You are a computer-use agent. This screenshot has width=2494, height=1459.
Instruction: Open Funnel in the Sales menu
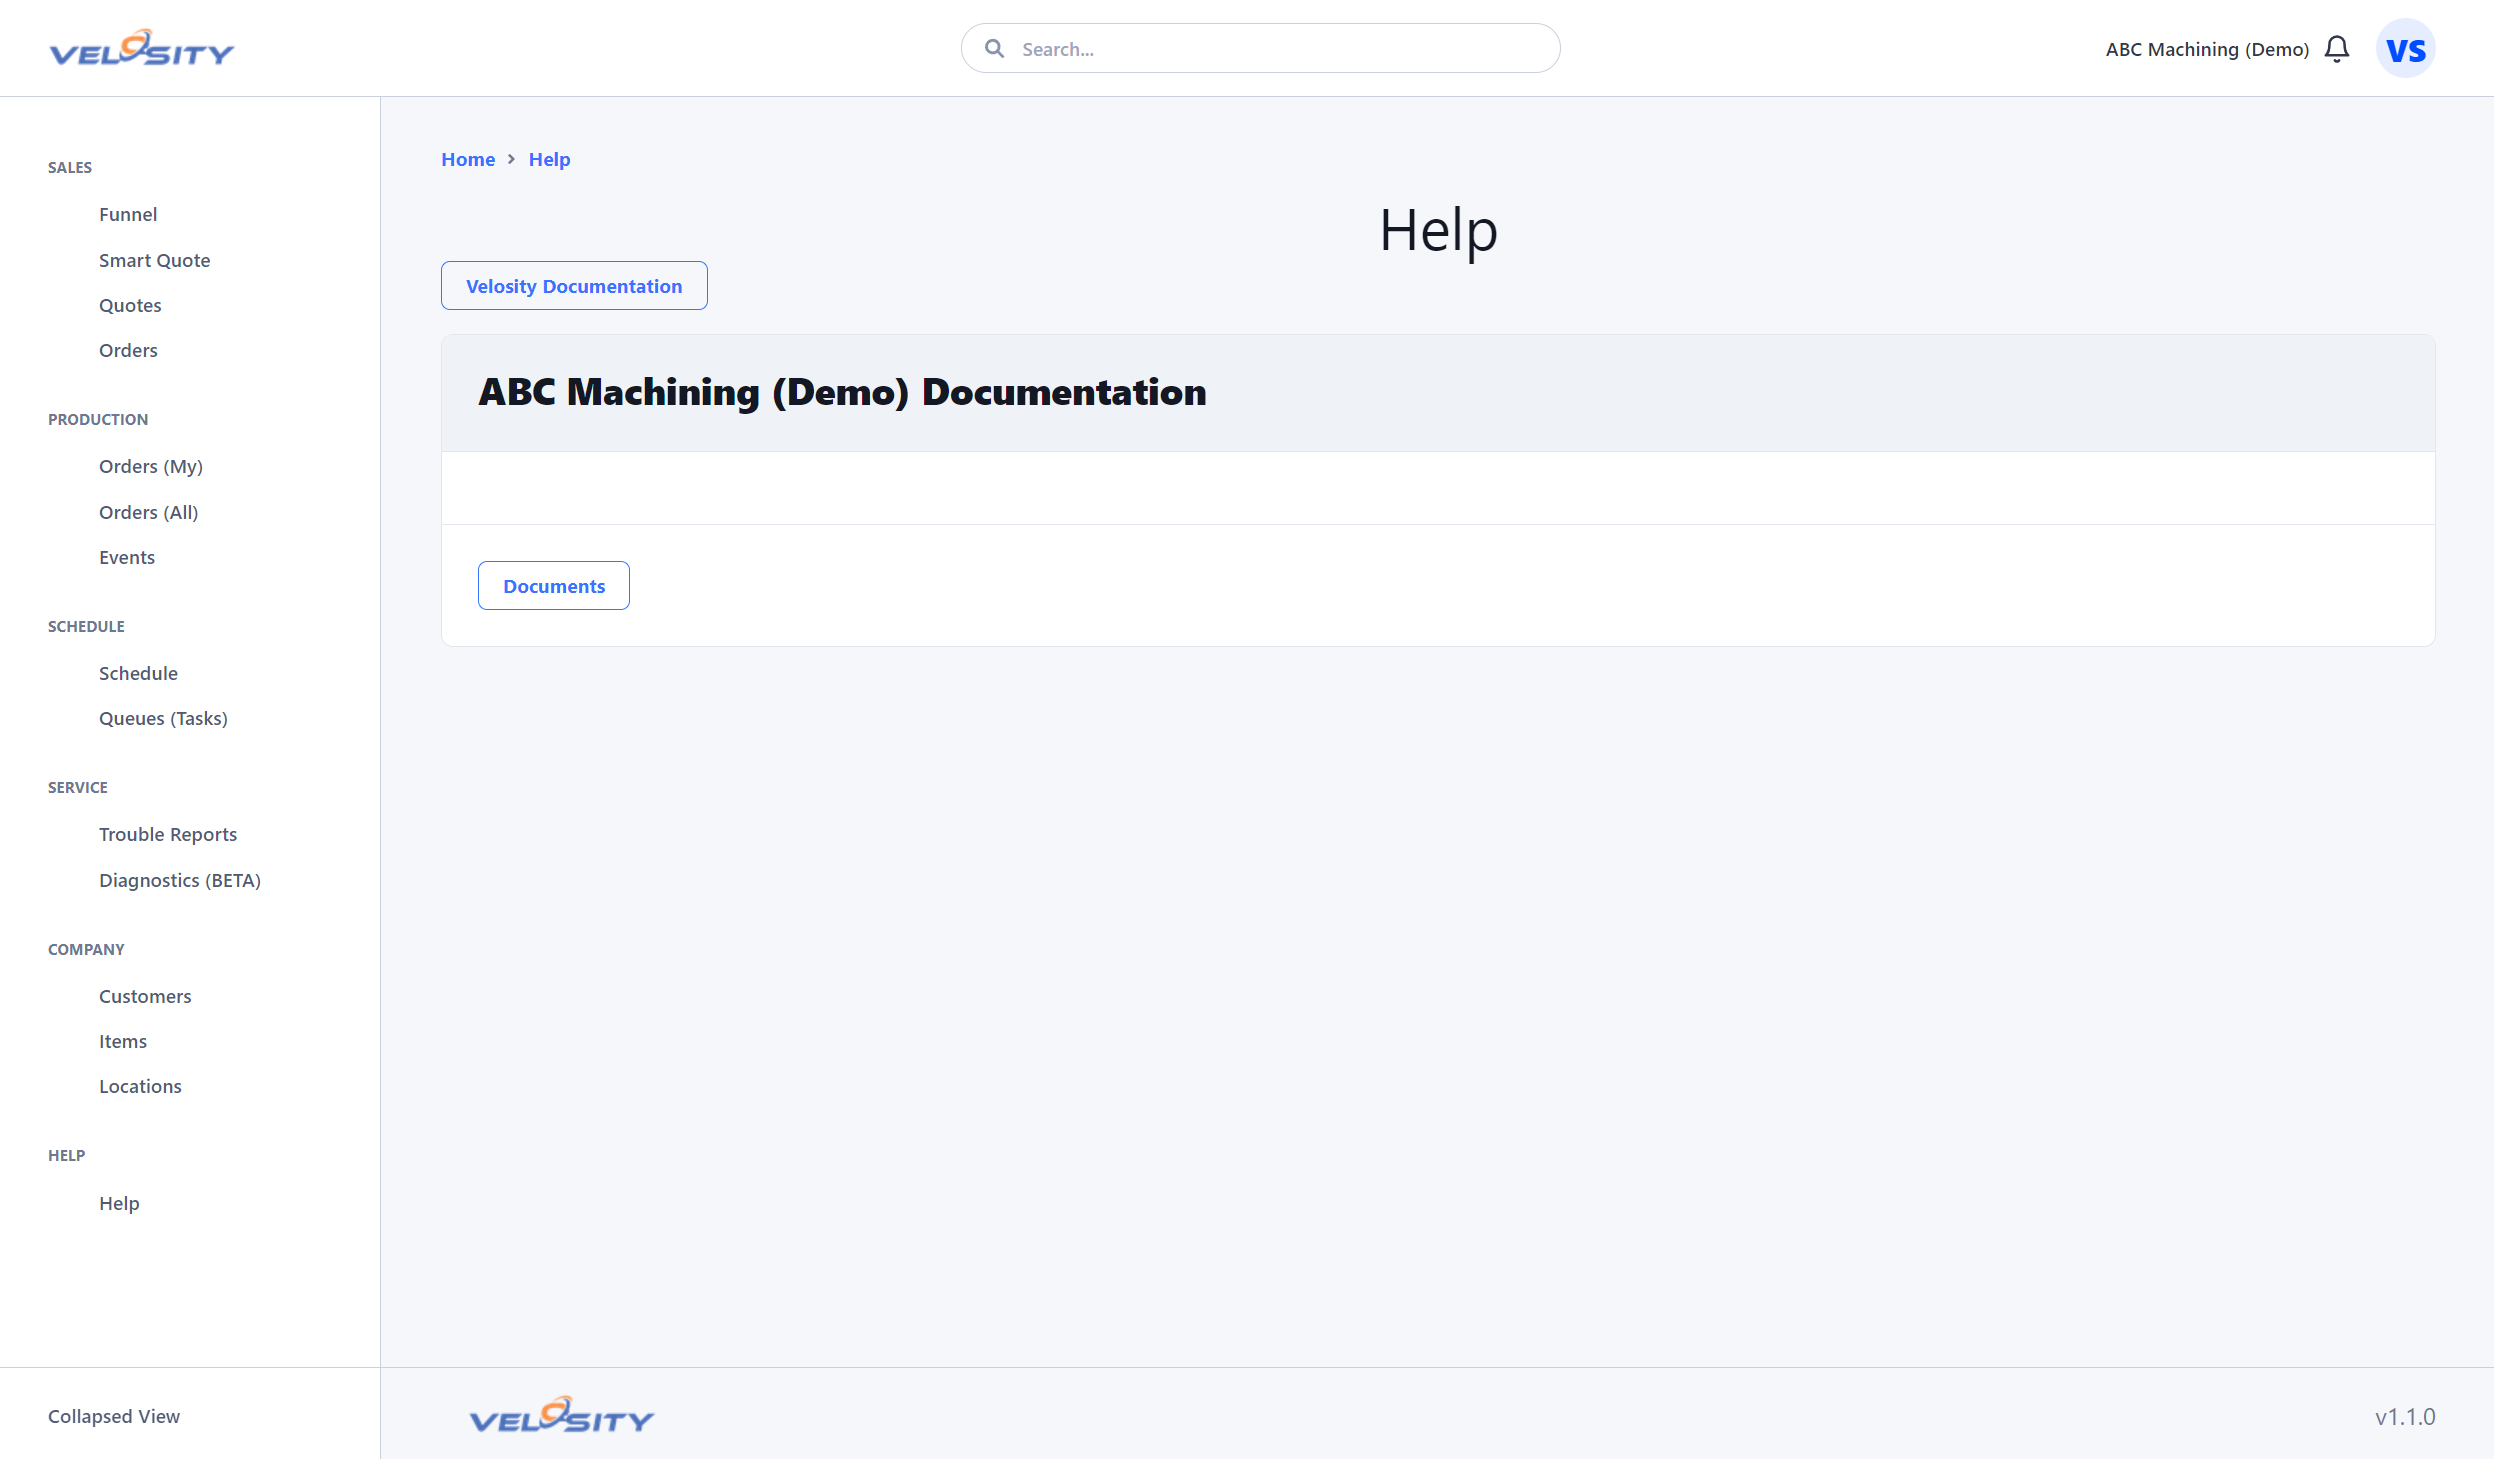[x=128, y=215]
